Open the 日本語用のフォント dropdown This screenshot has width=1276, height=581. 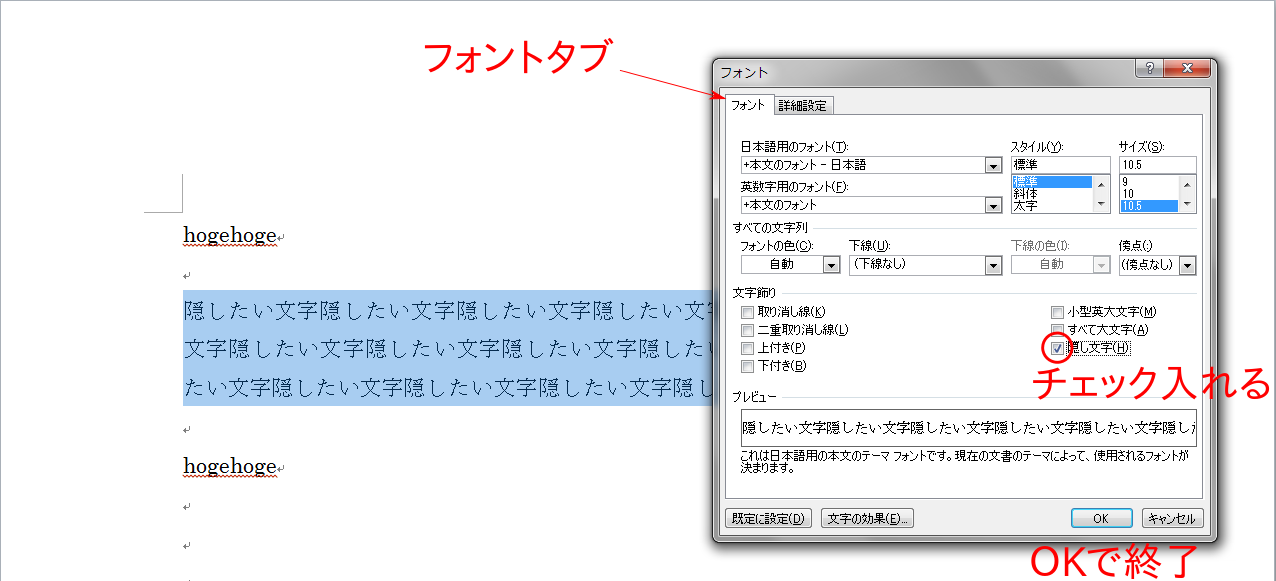[x=993, y=165]
